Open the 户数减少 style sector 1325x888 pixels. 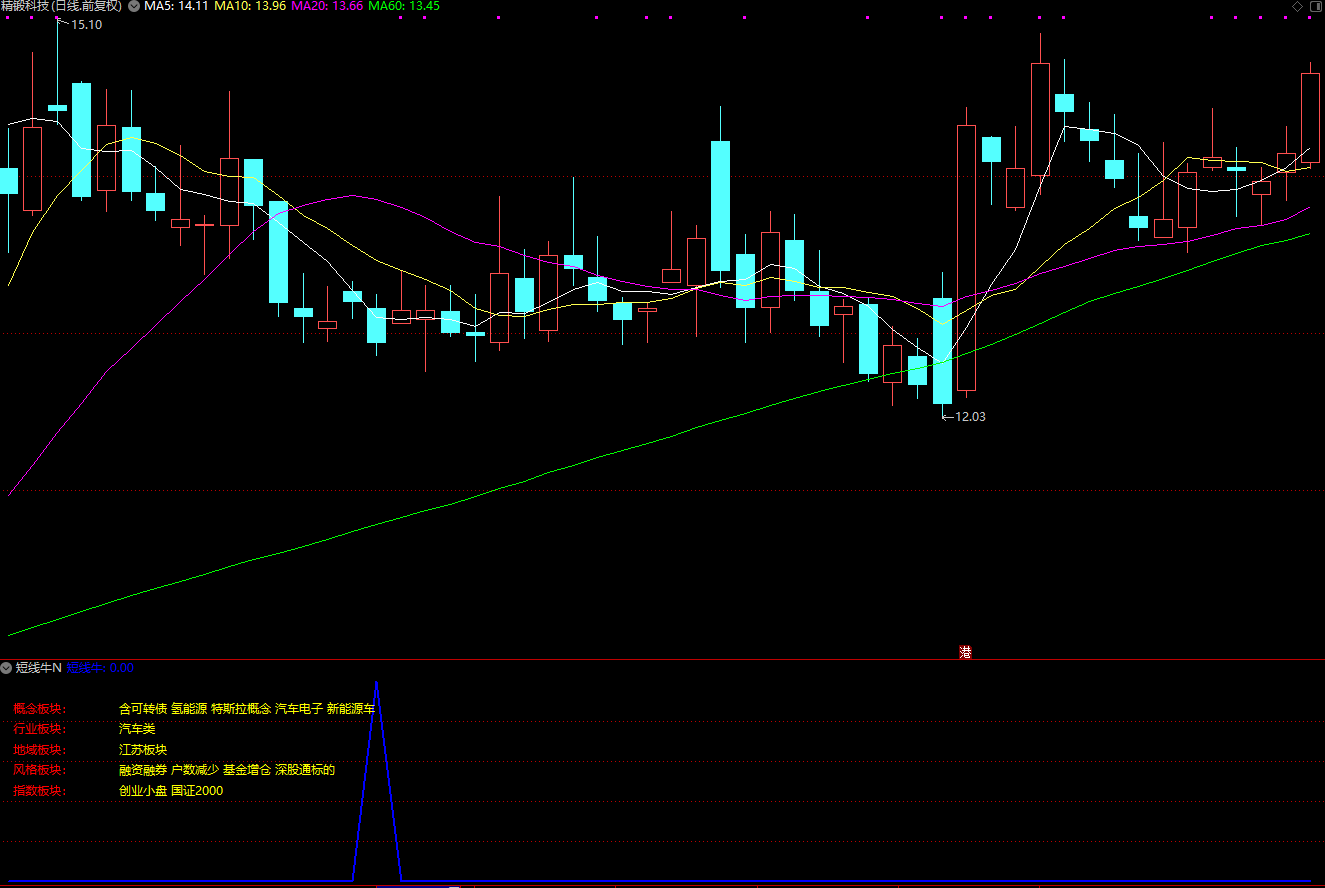tap(195, 770)
